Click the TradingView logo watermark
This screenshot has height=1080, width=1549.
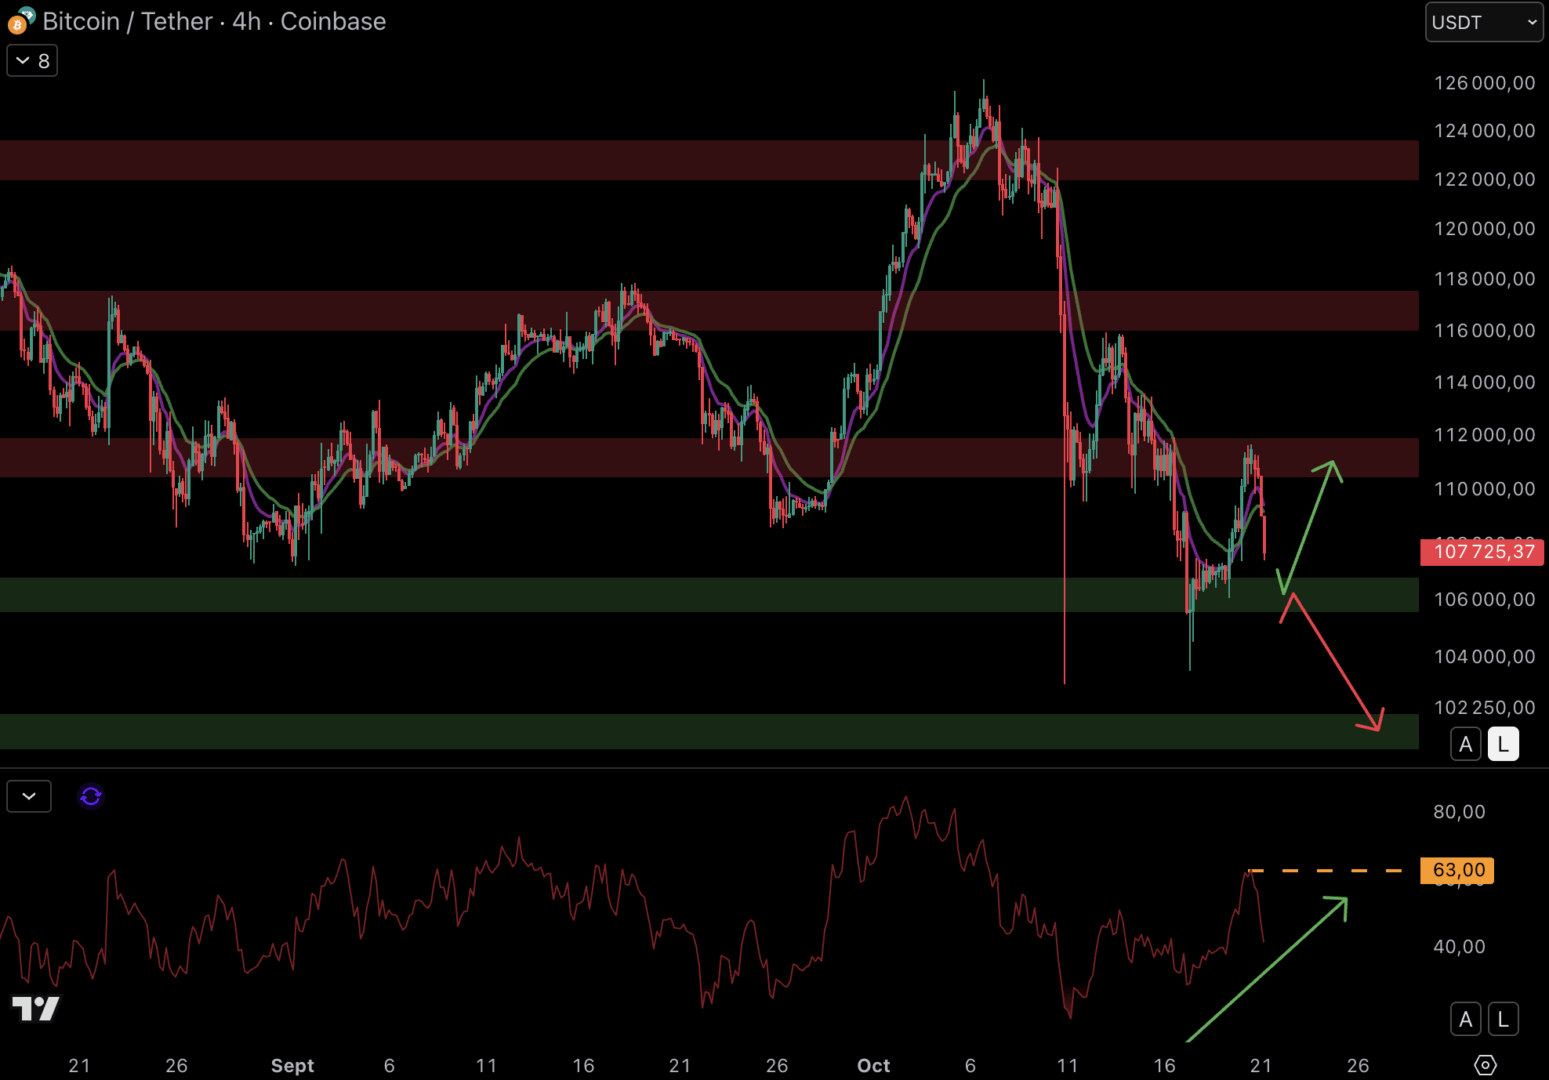36,1008
